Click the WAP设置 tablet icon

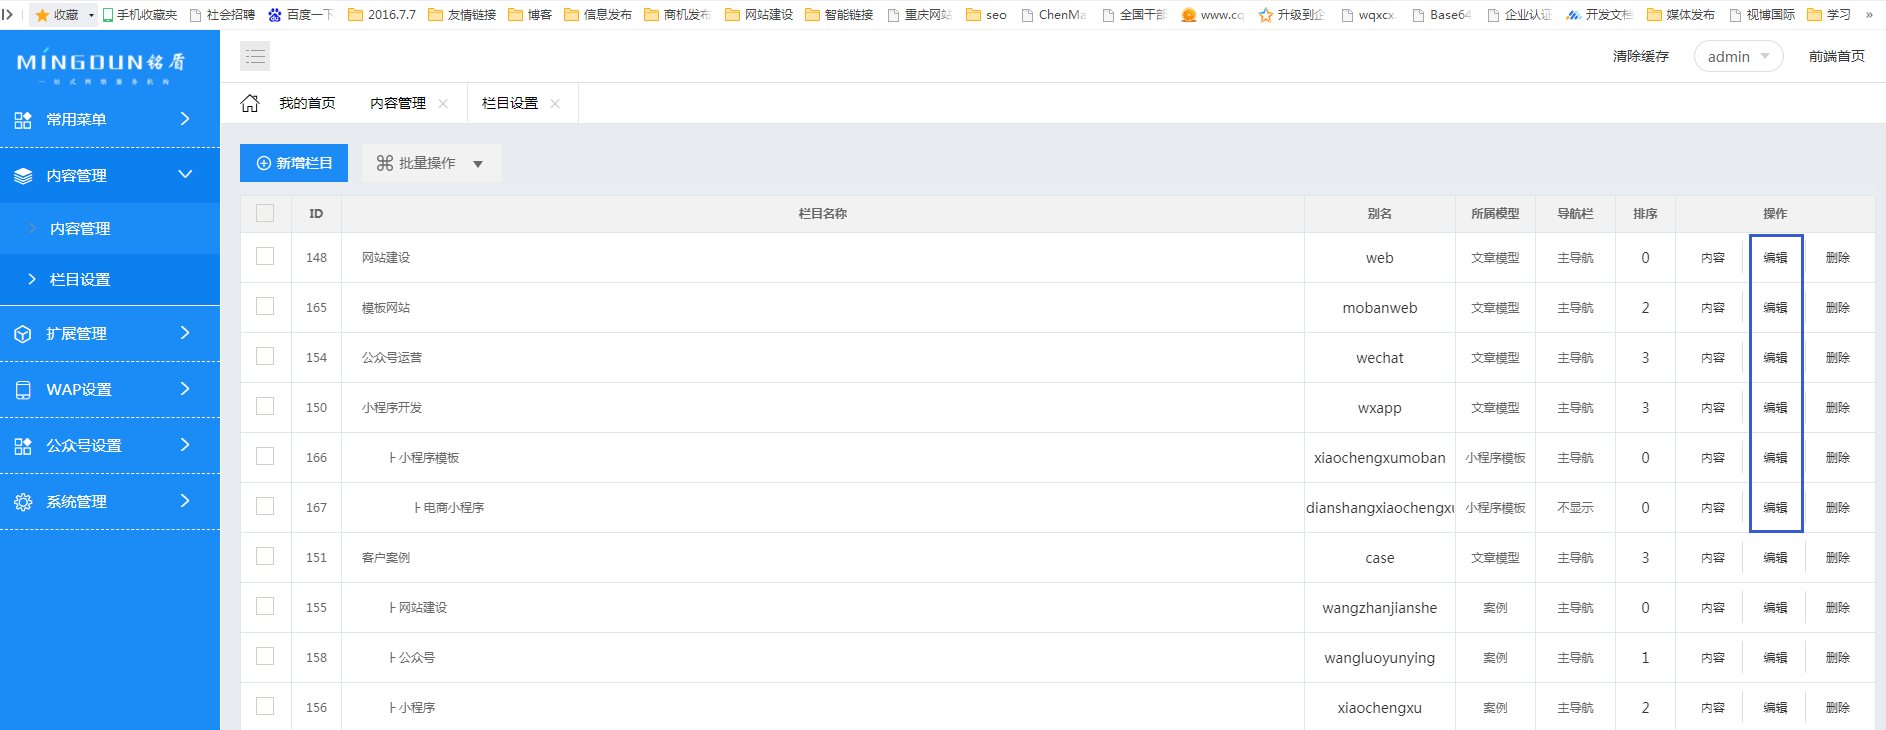[23, 390]
